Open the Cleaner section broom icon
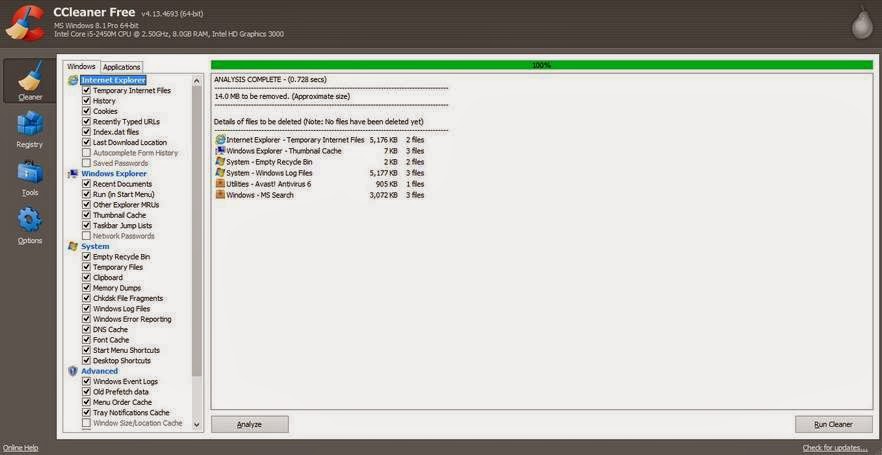The width and height of the screenshot is (882, 455). (x=30, y=76)
